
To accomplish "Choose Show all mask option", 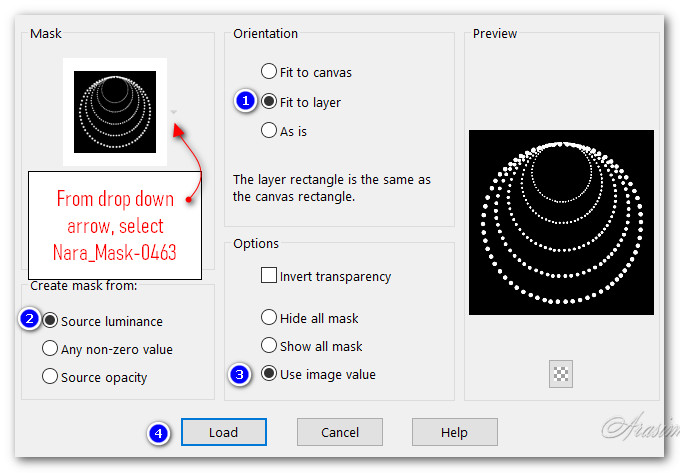I will click(269, 346).
